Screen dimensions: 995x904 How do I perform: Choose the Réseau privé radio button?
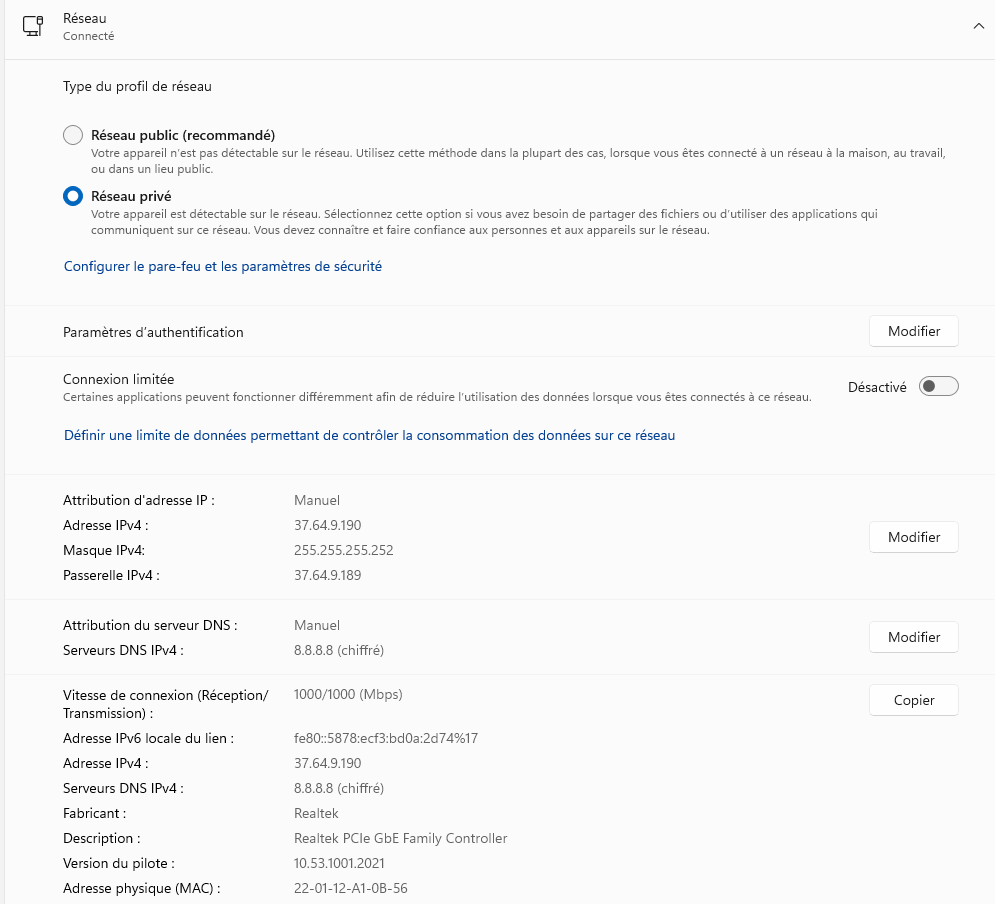[73, 196]
